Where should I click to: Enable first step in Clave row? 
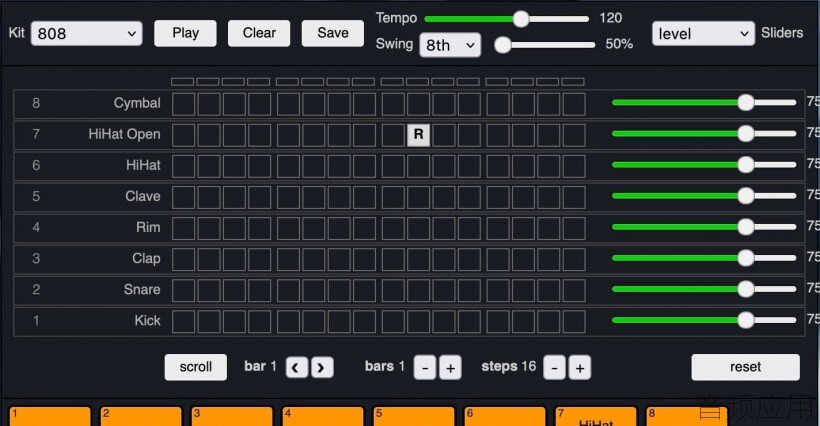(x=184, y=197)
